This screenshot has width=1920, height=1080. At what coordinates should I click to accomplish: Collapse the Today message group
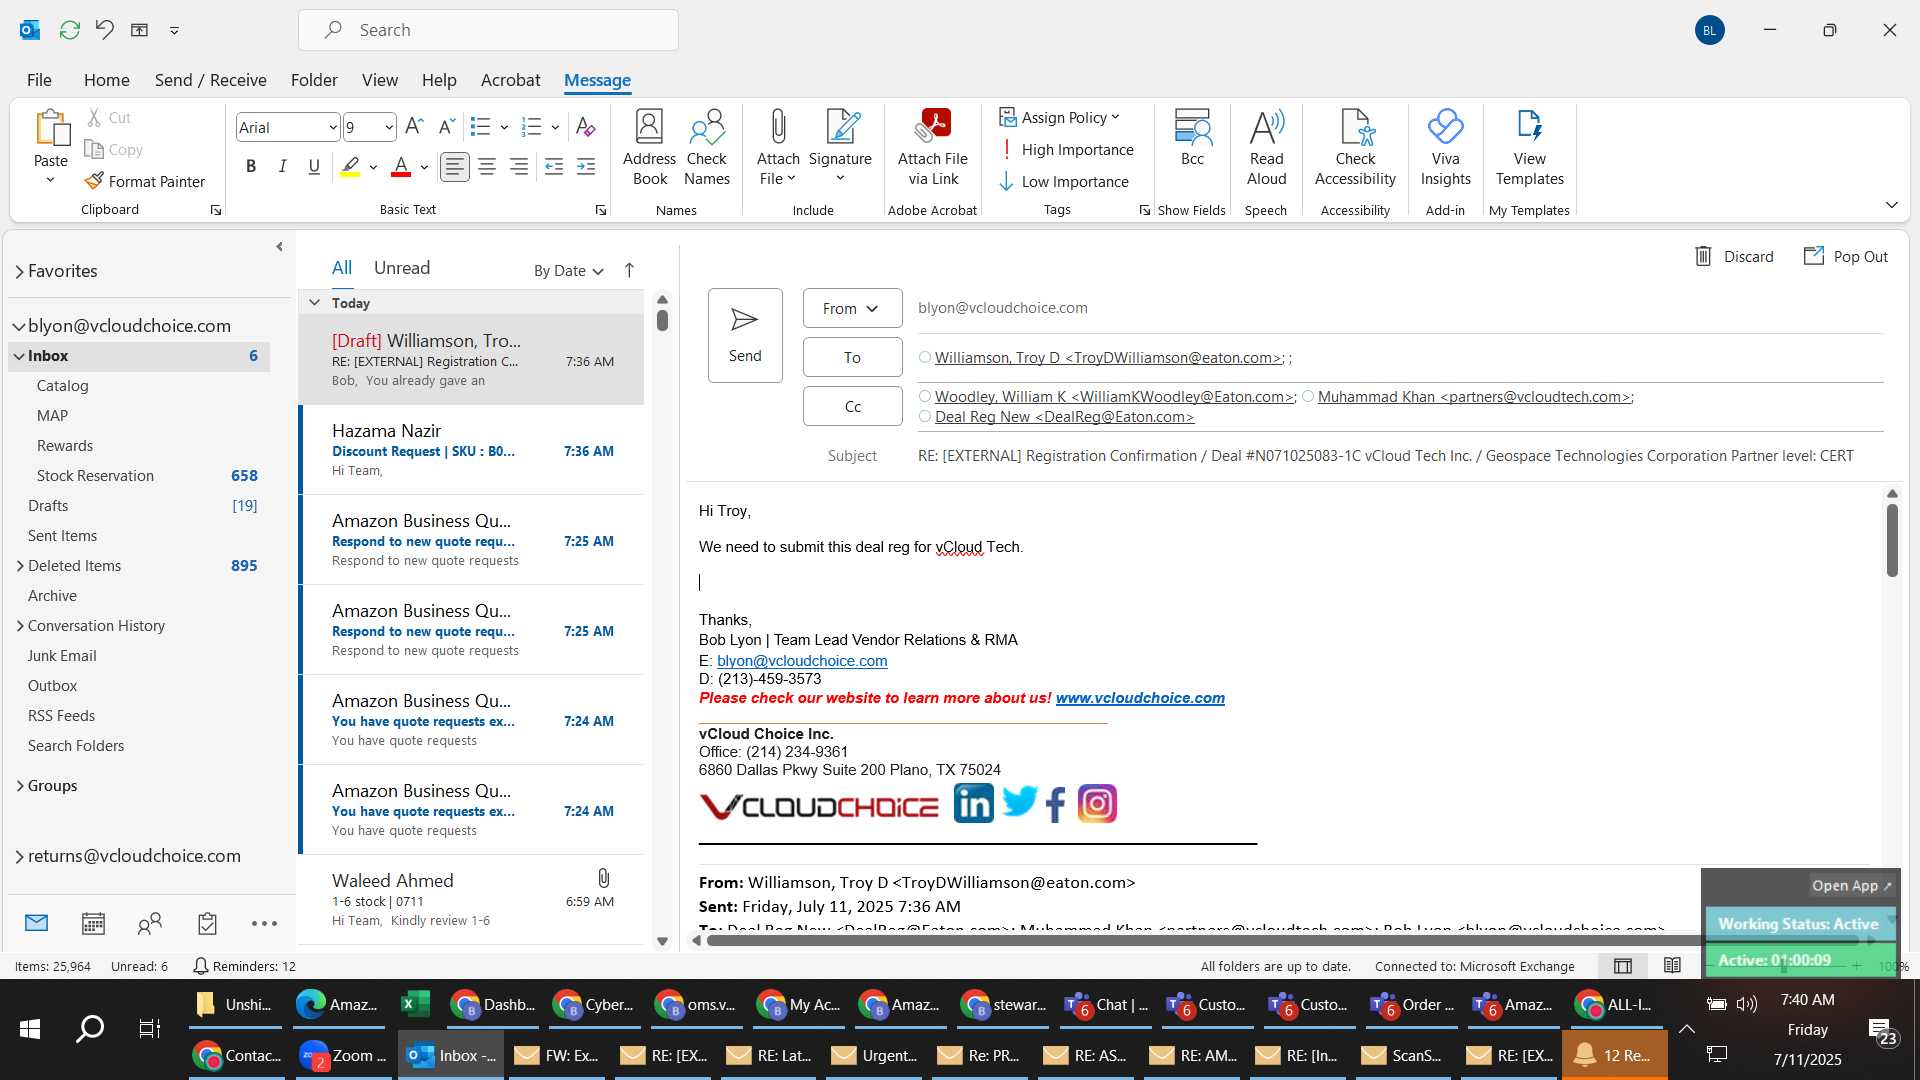(314, 302)
